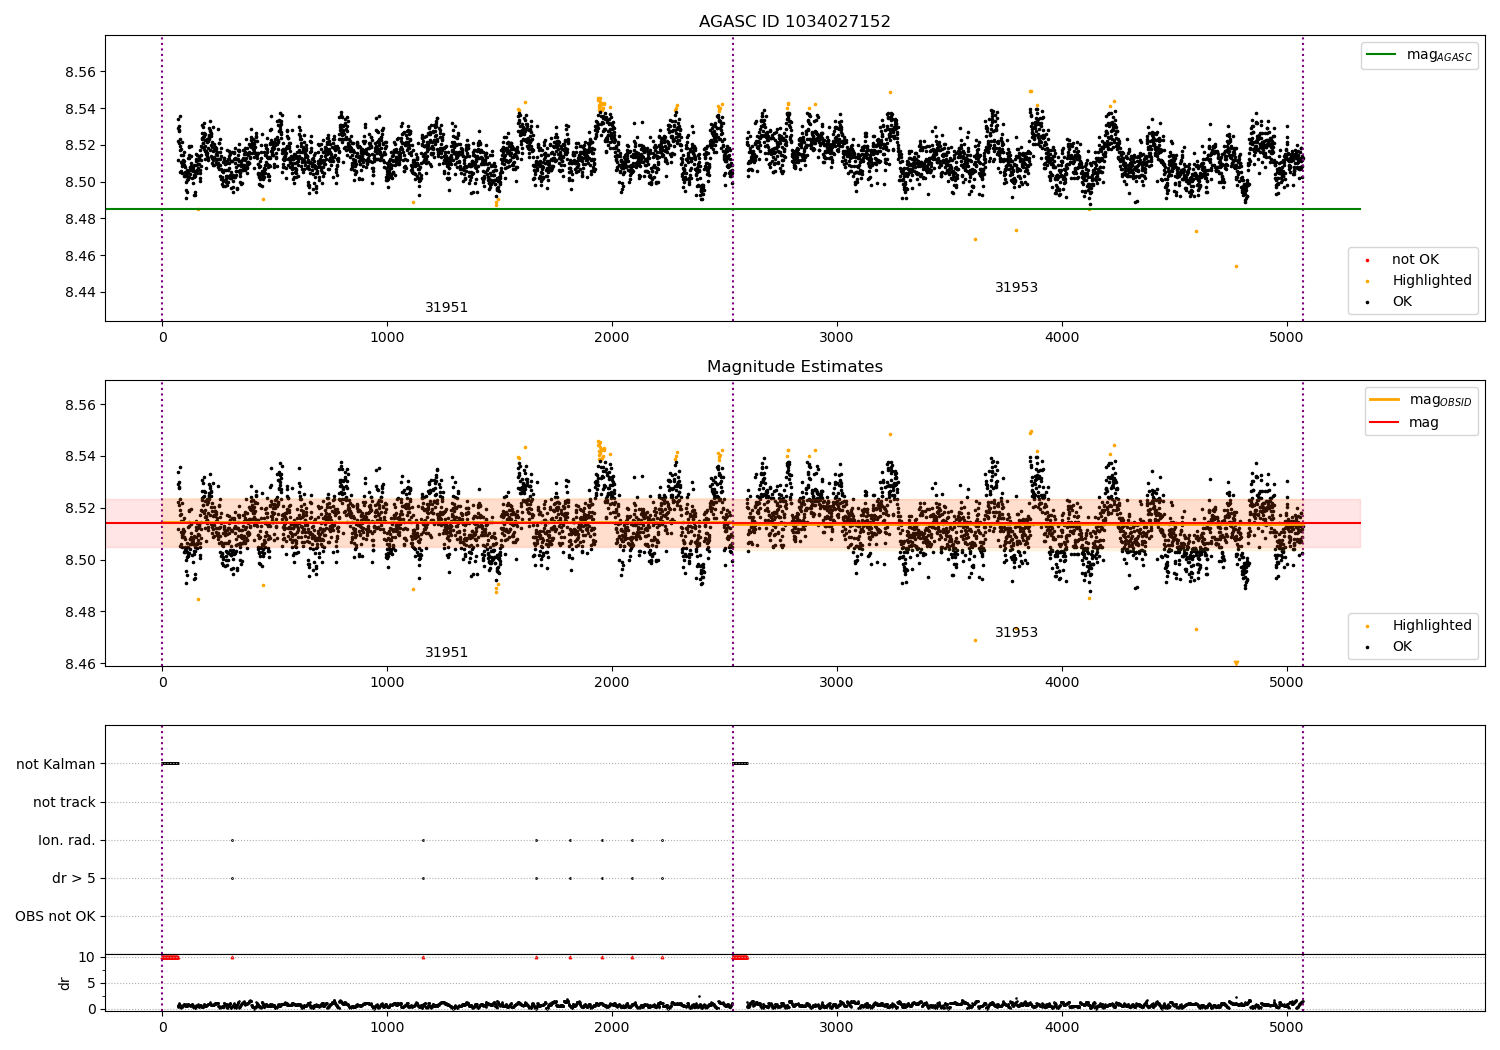The width and height of the screenshot is (1500, 1050).
Task: Click the 8.46 y-tick in the Magnitude Estimates plot
Action: pos(79,664)
